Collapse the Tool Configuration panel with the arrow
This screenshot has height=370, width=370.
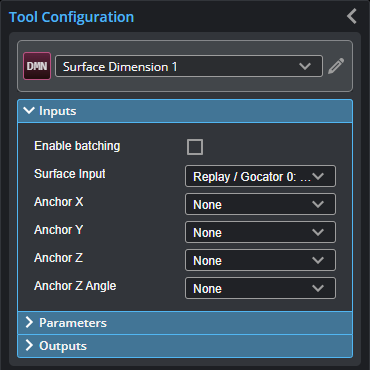click(352, 16)
